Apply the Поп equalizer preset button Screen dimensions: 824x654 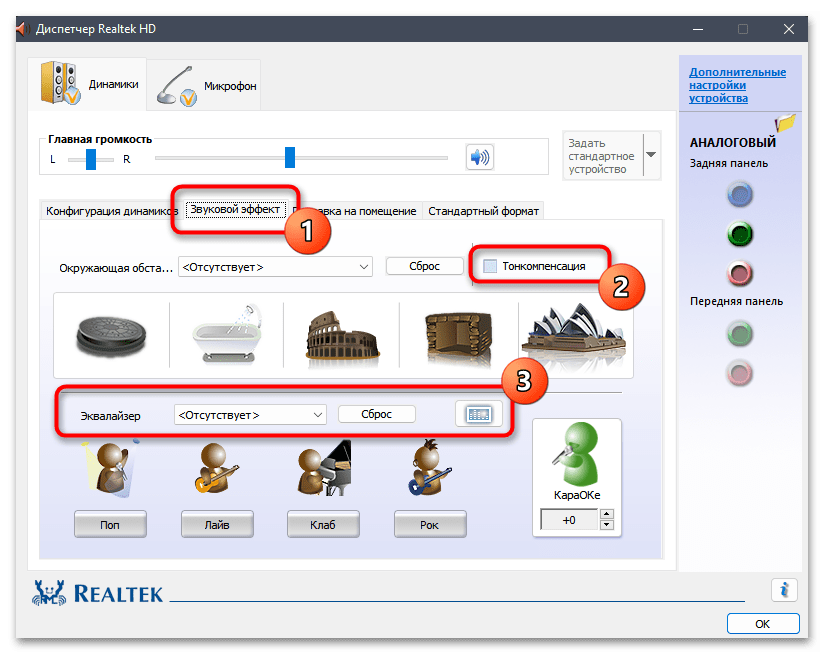tap(110, 524)
